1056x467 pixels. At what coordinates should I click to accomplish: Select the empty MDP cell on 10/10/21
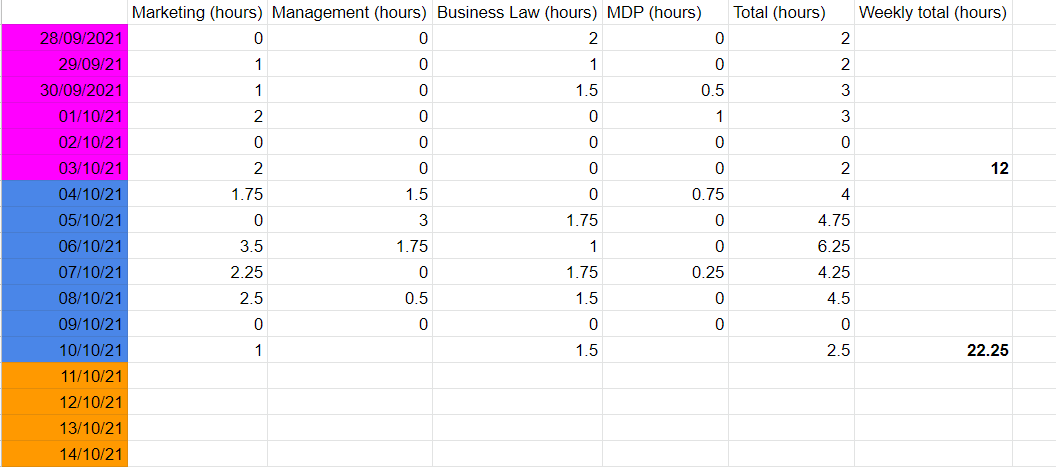pos(665,350)
